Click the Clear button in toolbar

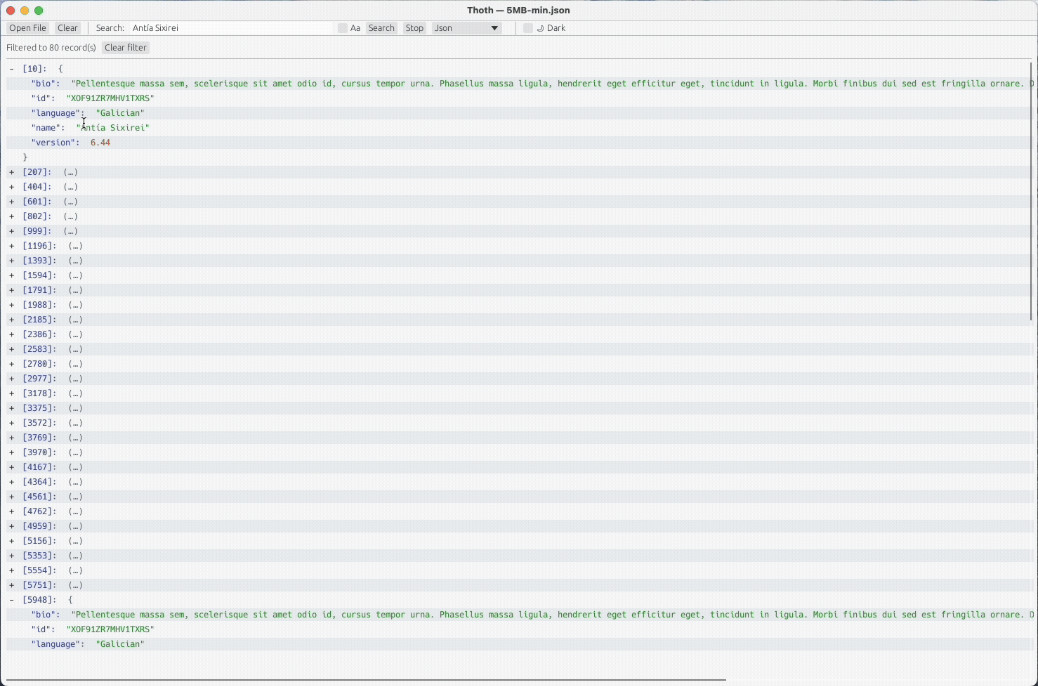point(68,28)
